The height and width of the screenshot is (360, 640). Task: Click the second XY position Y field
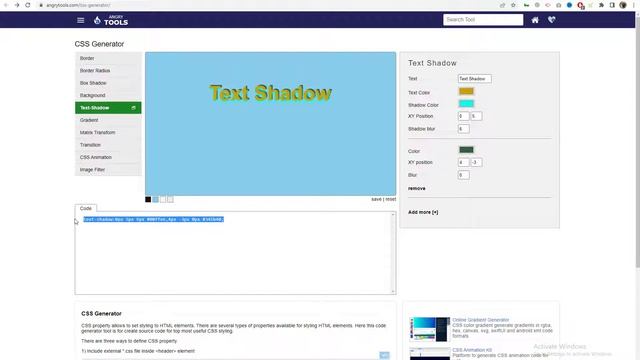click(476, 162)
